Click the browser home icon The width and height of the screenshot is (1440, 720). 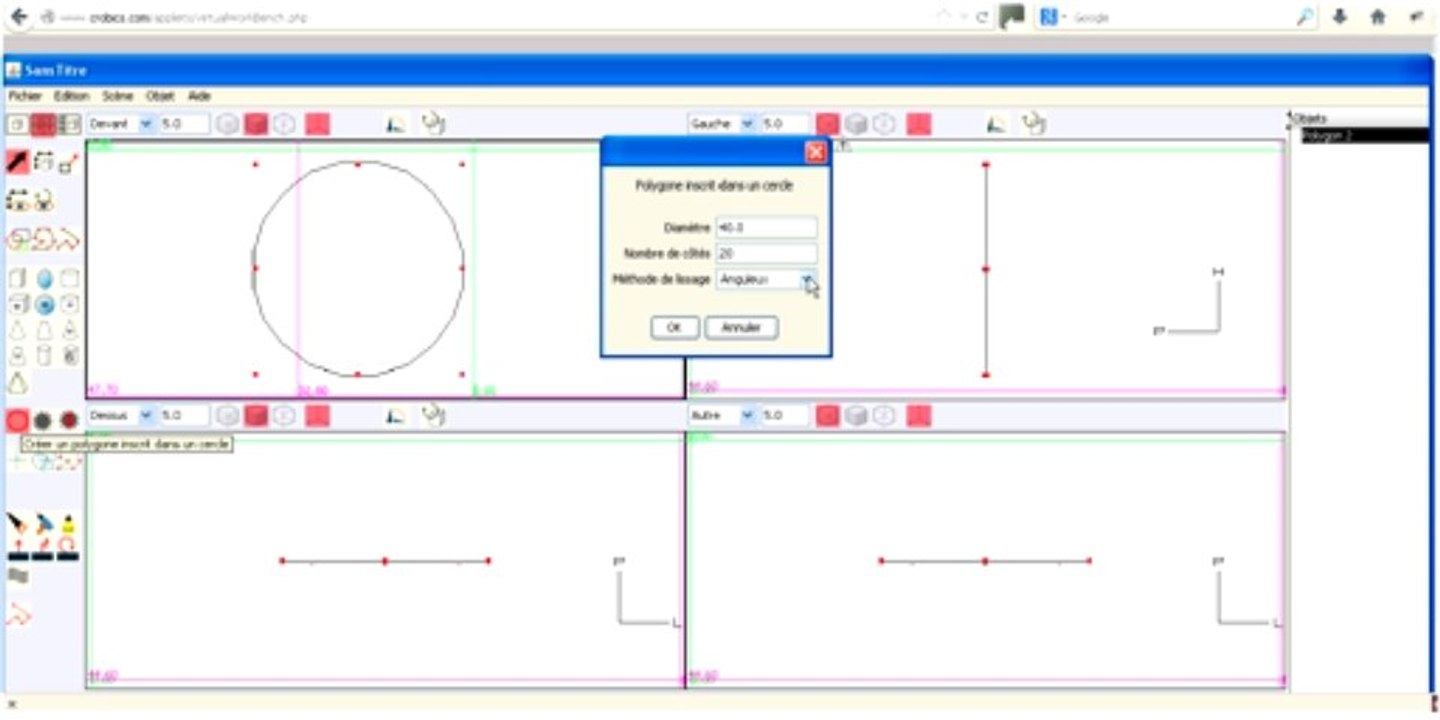tap(1378, 17)
